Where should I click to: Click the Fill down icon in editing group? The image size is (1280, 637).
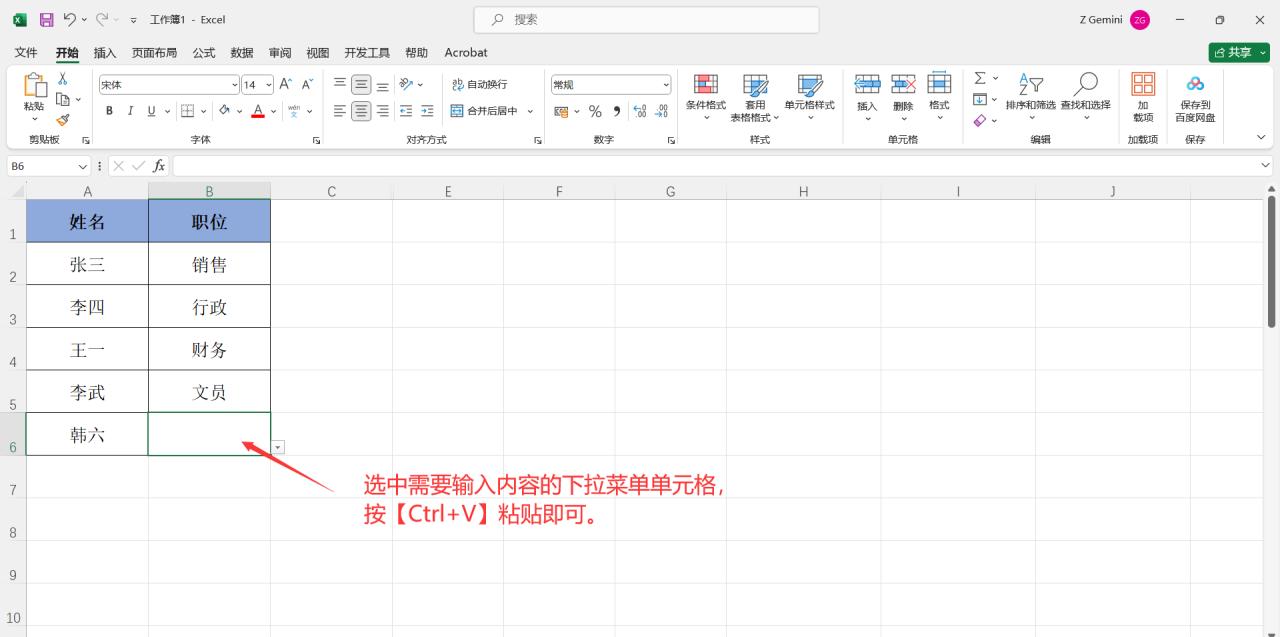click(980, 99)
